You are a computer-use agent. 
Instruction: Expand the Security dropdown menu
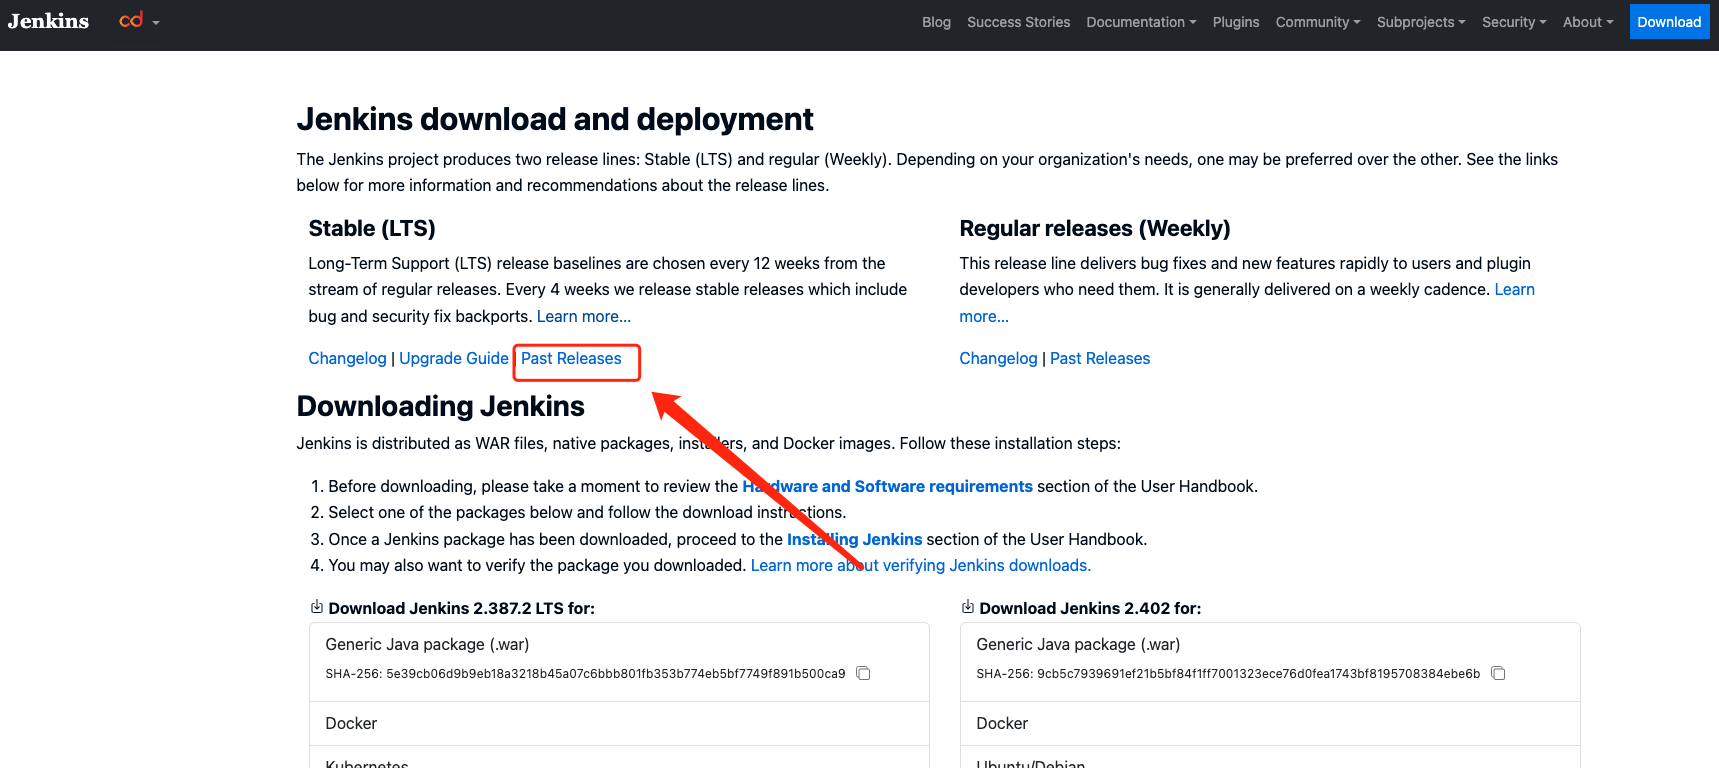(x=1514, y=22)
